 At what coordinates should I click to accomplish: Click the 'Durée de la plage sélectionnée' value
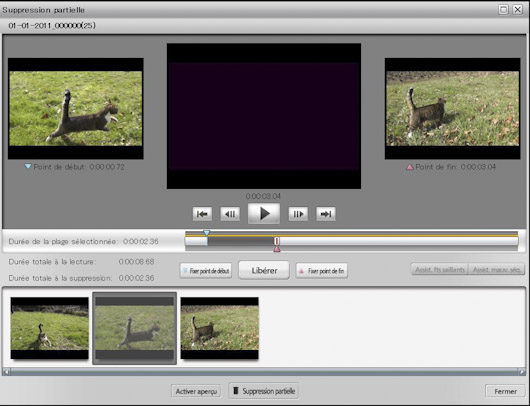point(141,242)
